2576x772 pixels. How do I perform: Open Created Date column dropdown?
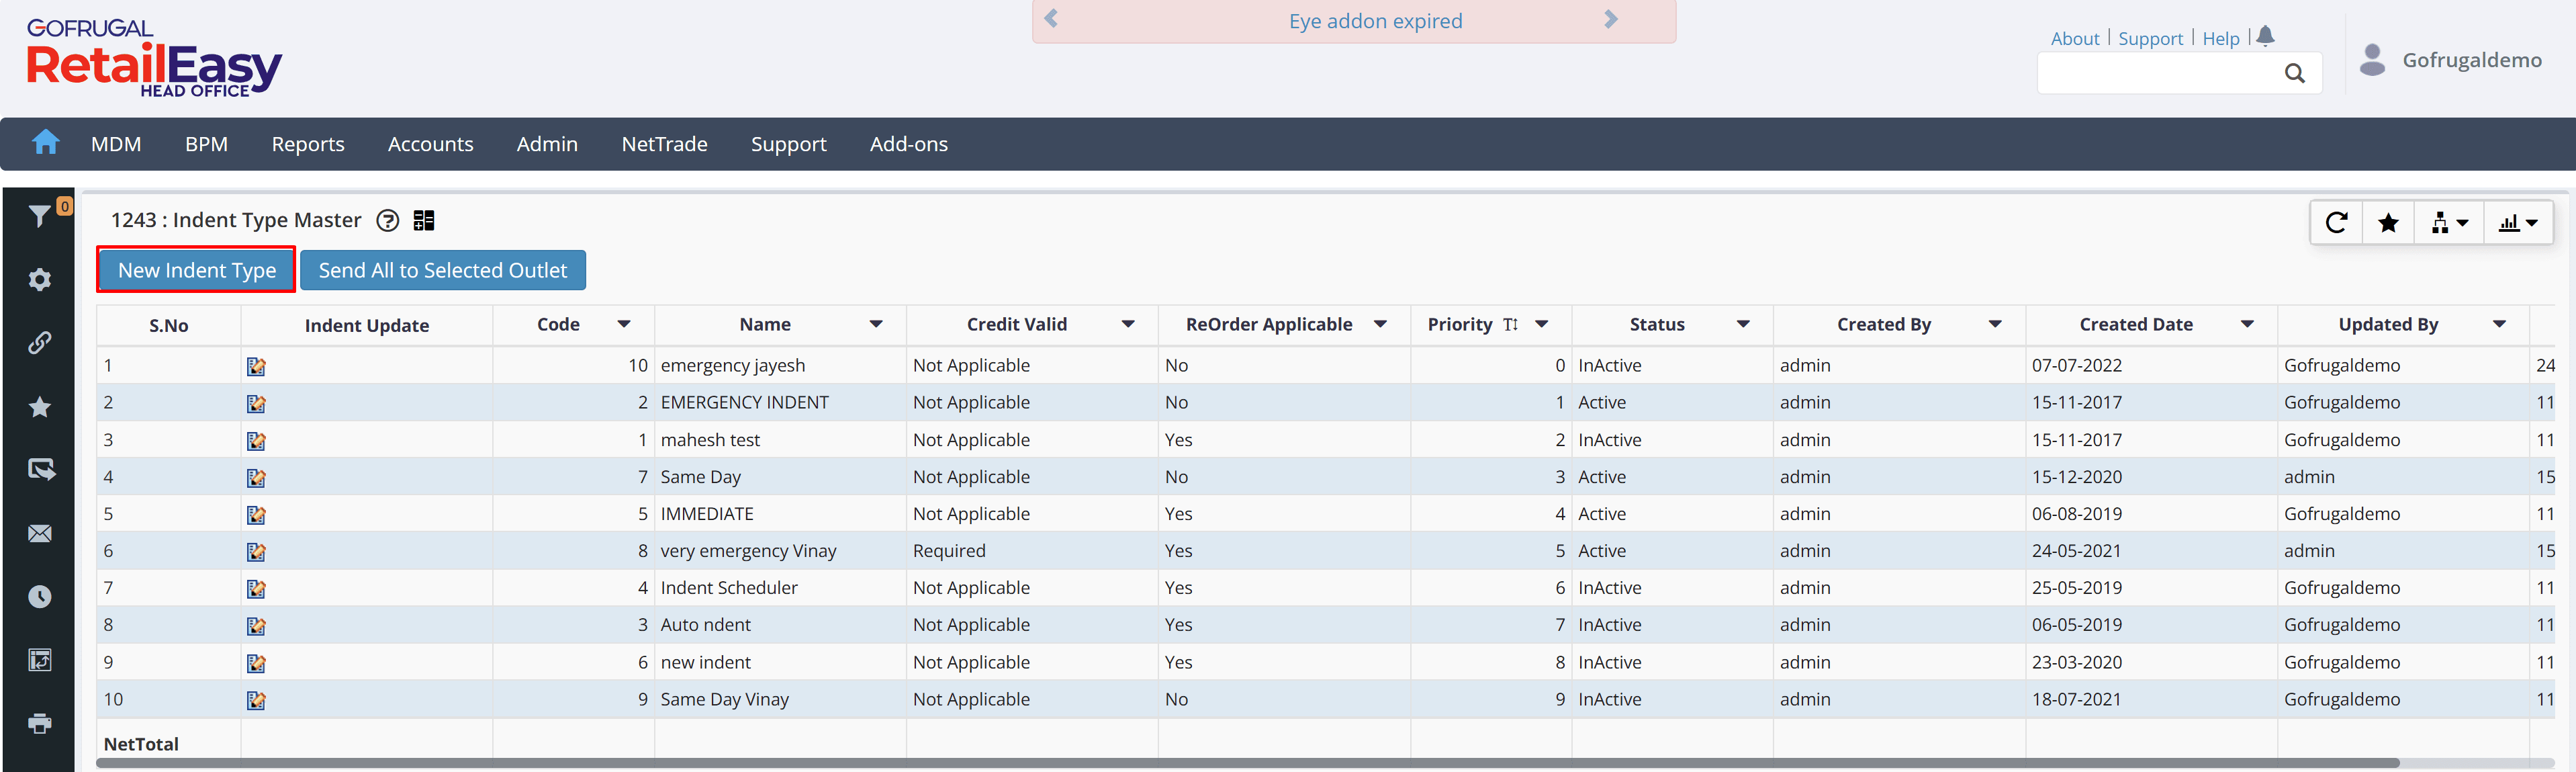pos(2247,324)
